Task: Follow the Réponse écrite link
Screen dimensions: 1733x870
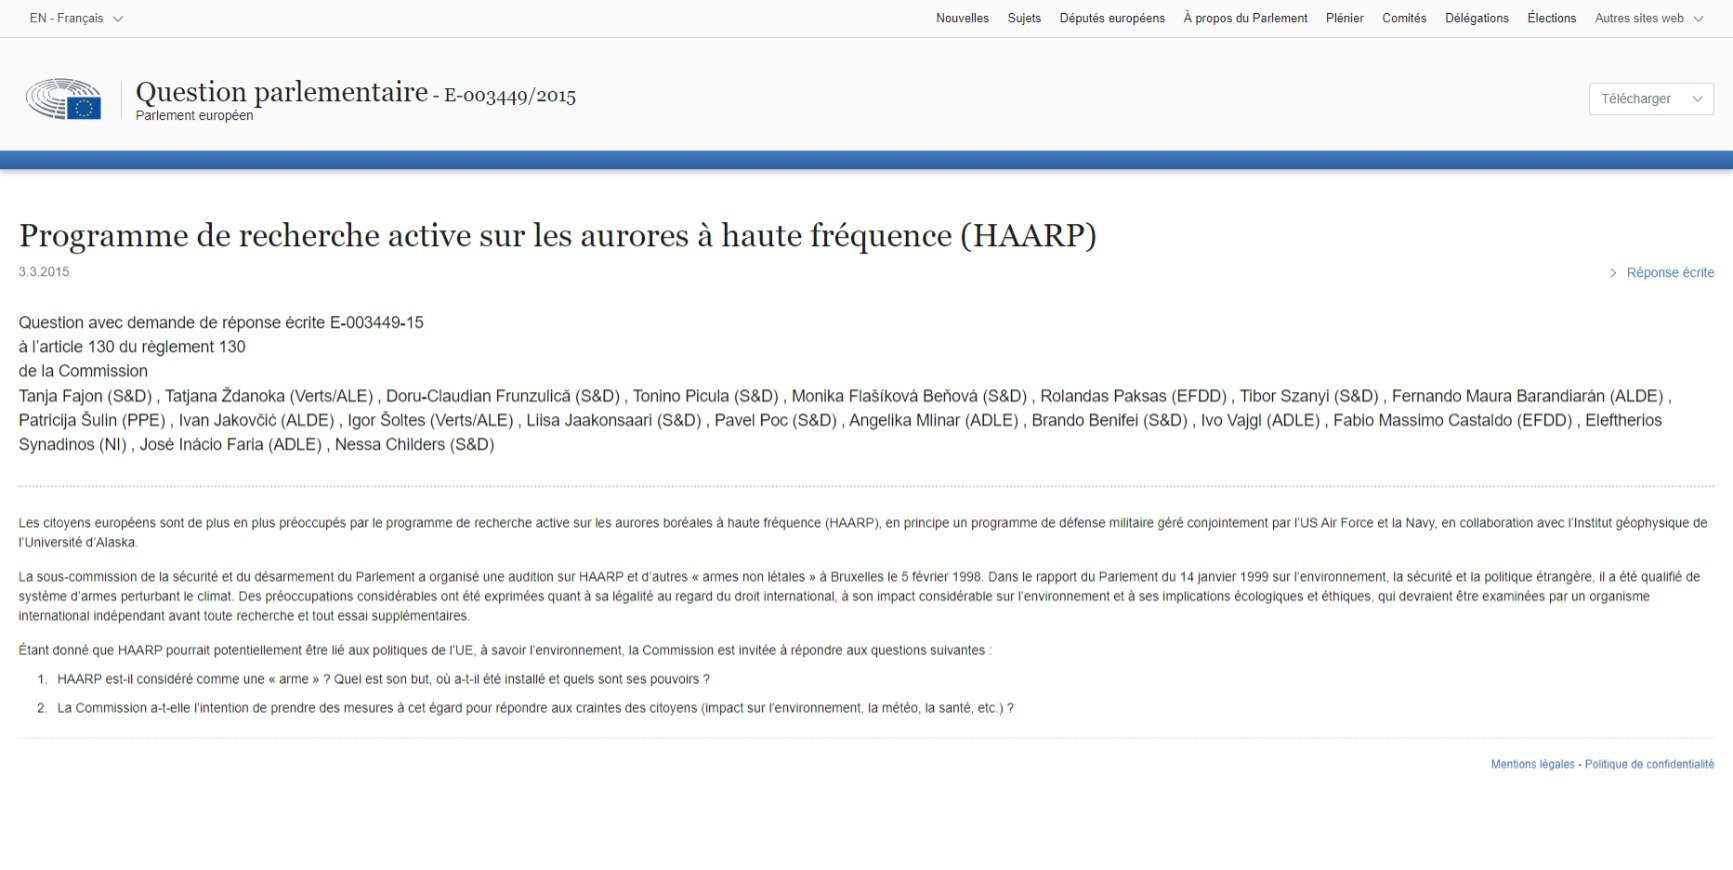Action: point(1669,273)
